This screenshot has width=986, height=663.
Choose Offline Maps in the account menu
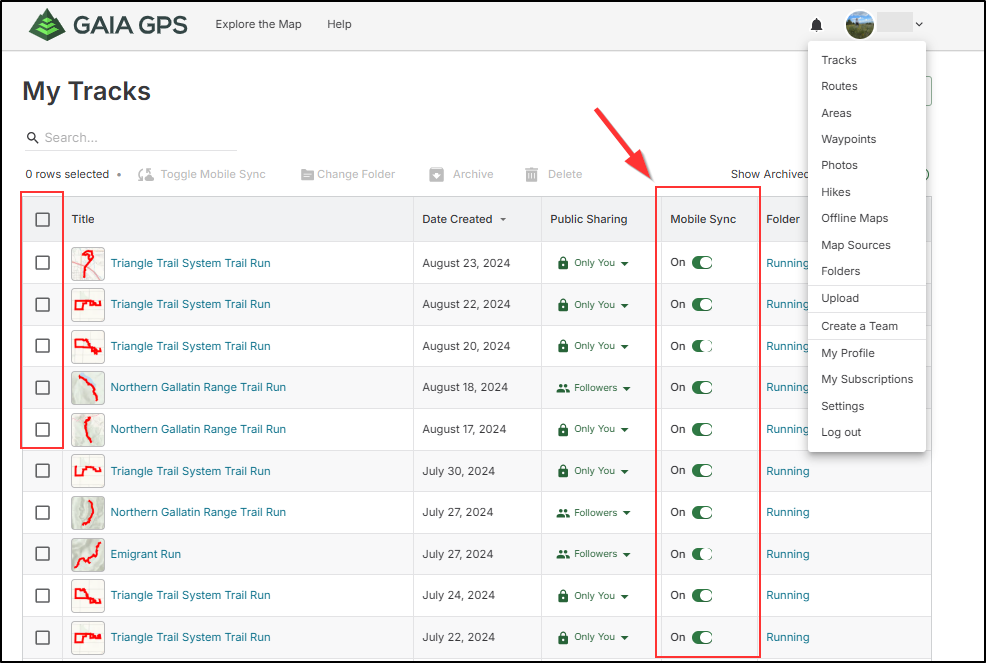854,218
